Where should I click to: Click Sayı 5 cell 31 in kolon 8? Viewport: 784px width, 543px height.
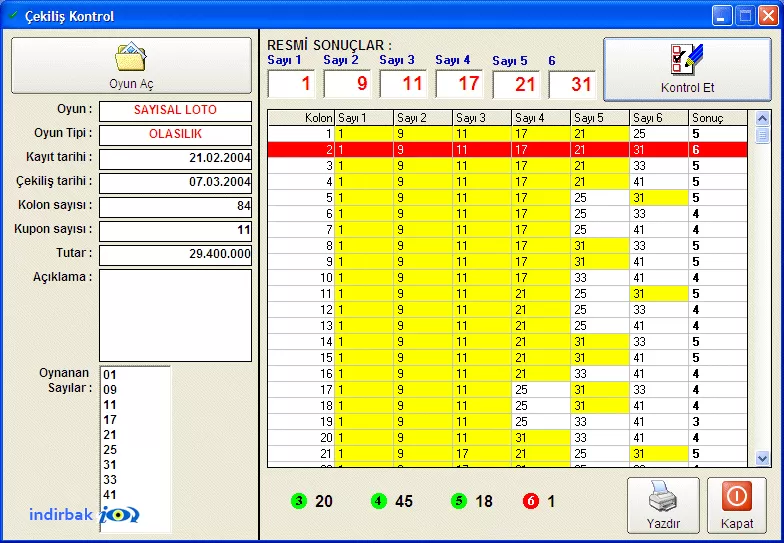point(600,246)
